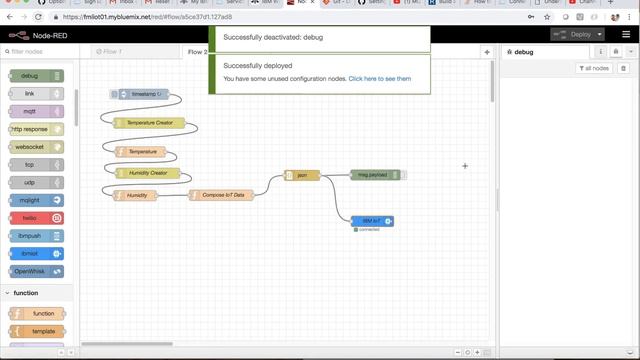Toggle the msg.payload debug node on
This screenshot has width=640, height=360.
tap(403, 175)
